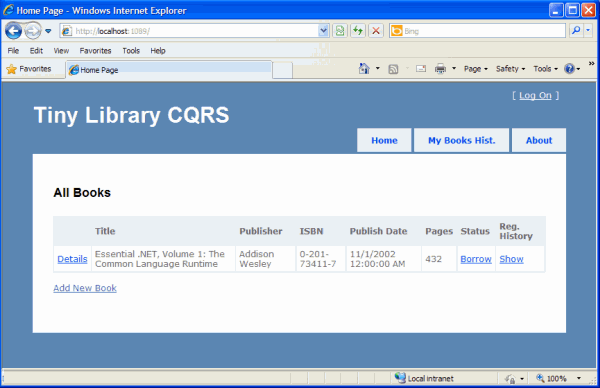The height and width of the screenshot is (388, 600).
Task: Open the Edit menu
Action: (x=36, y=51)
